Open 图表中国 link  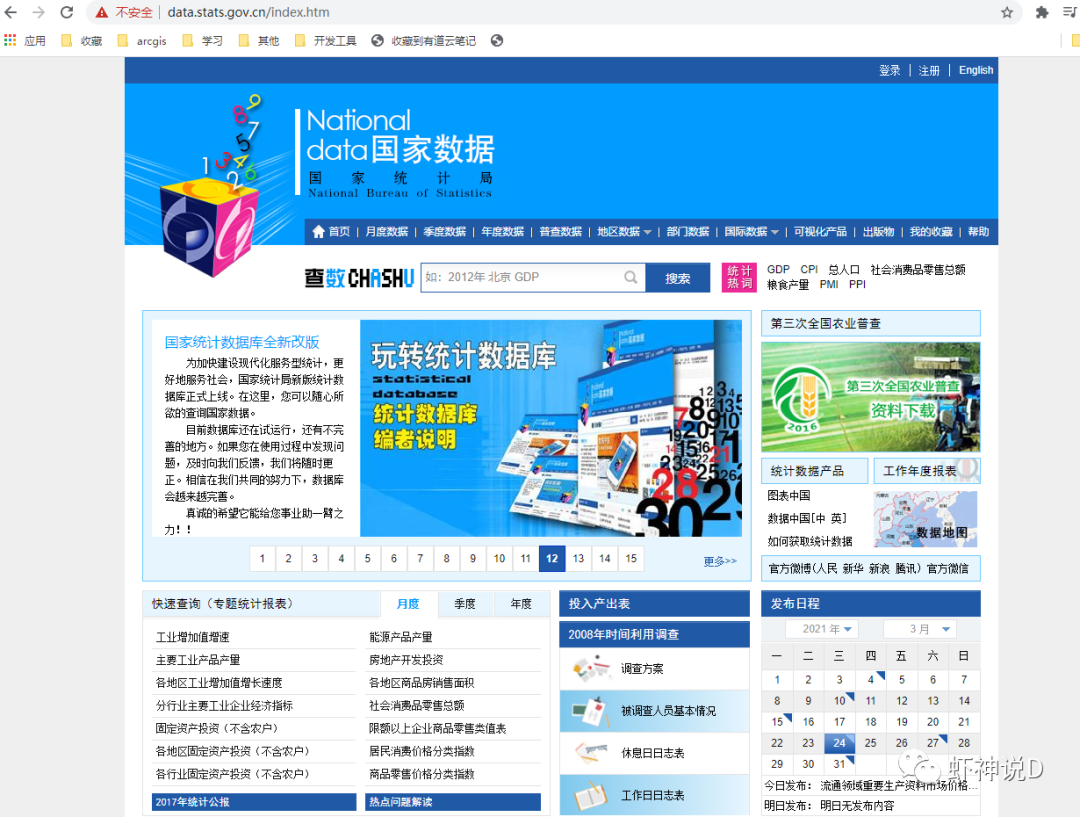click(789, 495)
